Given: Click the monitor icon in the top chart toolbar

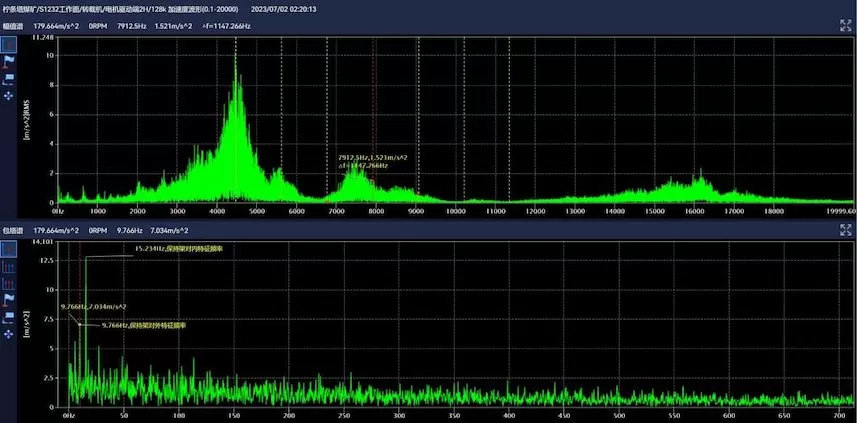Looking at the screenshot, I should (x=9, y=78).
